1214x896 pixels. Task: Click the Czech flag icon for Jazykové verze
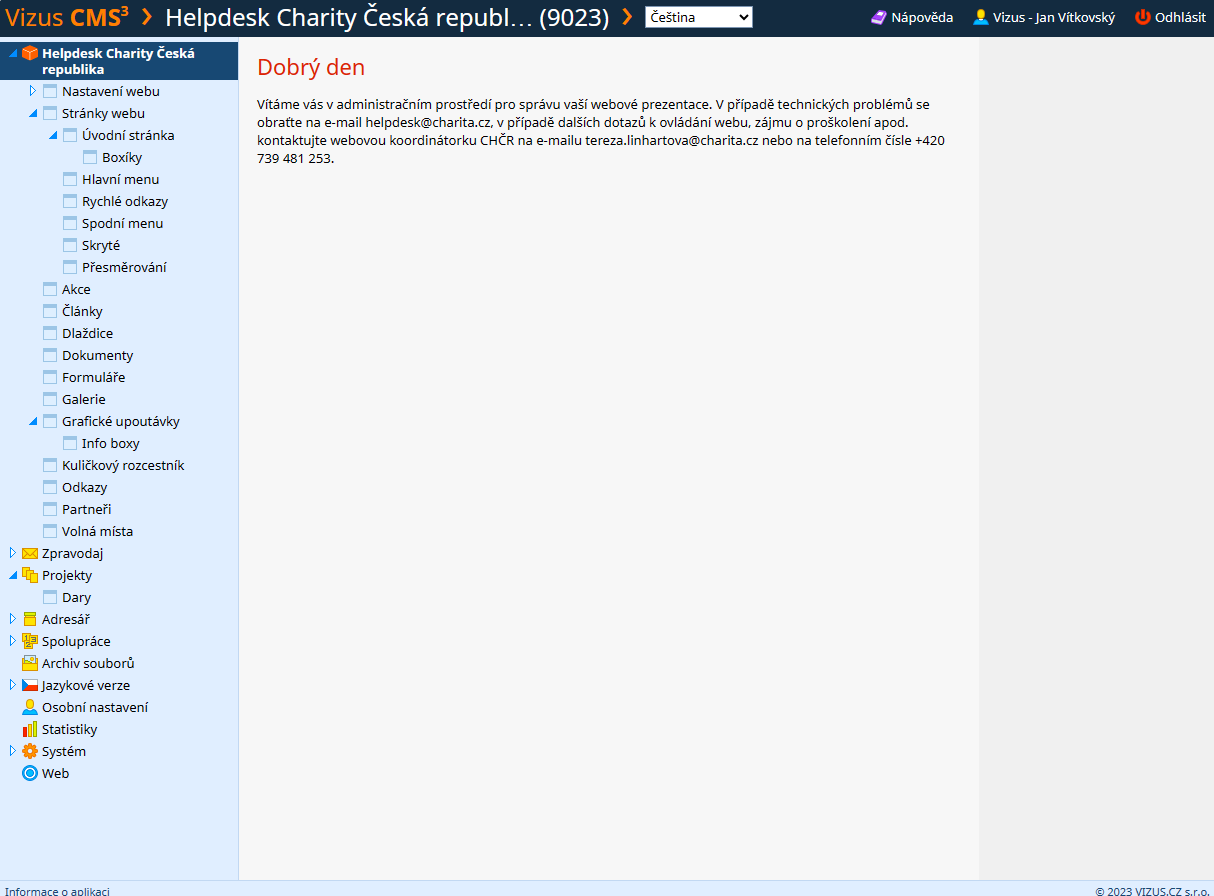(x=30, y=685)
